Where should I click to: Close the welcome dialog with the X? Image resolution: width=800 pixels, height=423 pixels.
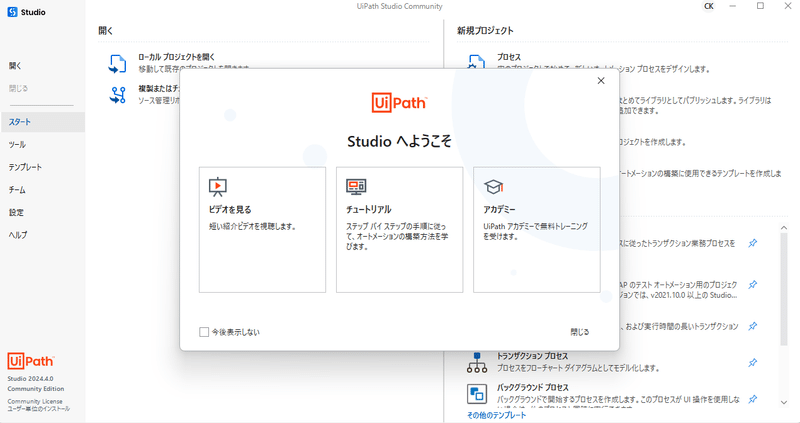pos(601,81)
